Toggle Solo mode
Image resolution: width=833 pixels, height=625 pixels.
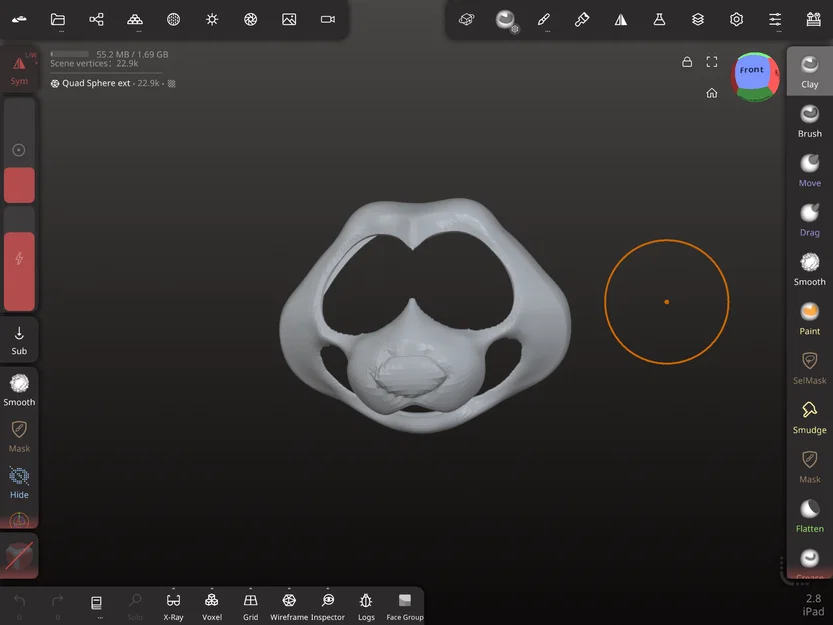135,606
